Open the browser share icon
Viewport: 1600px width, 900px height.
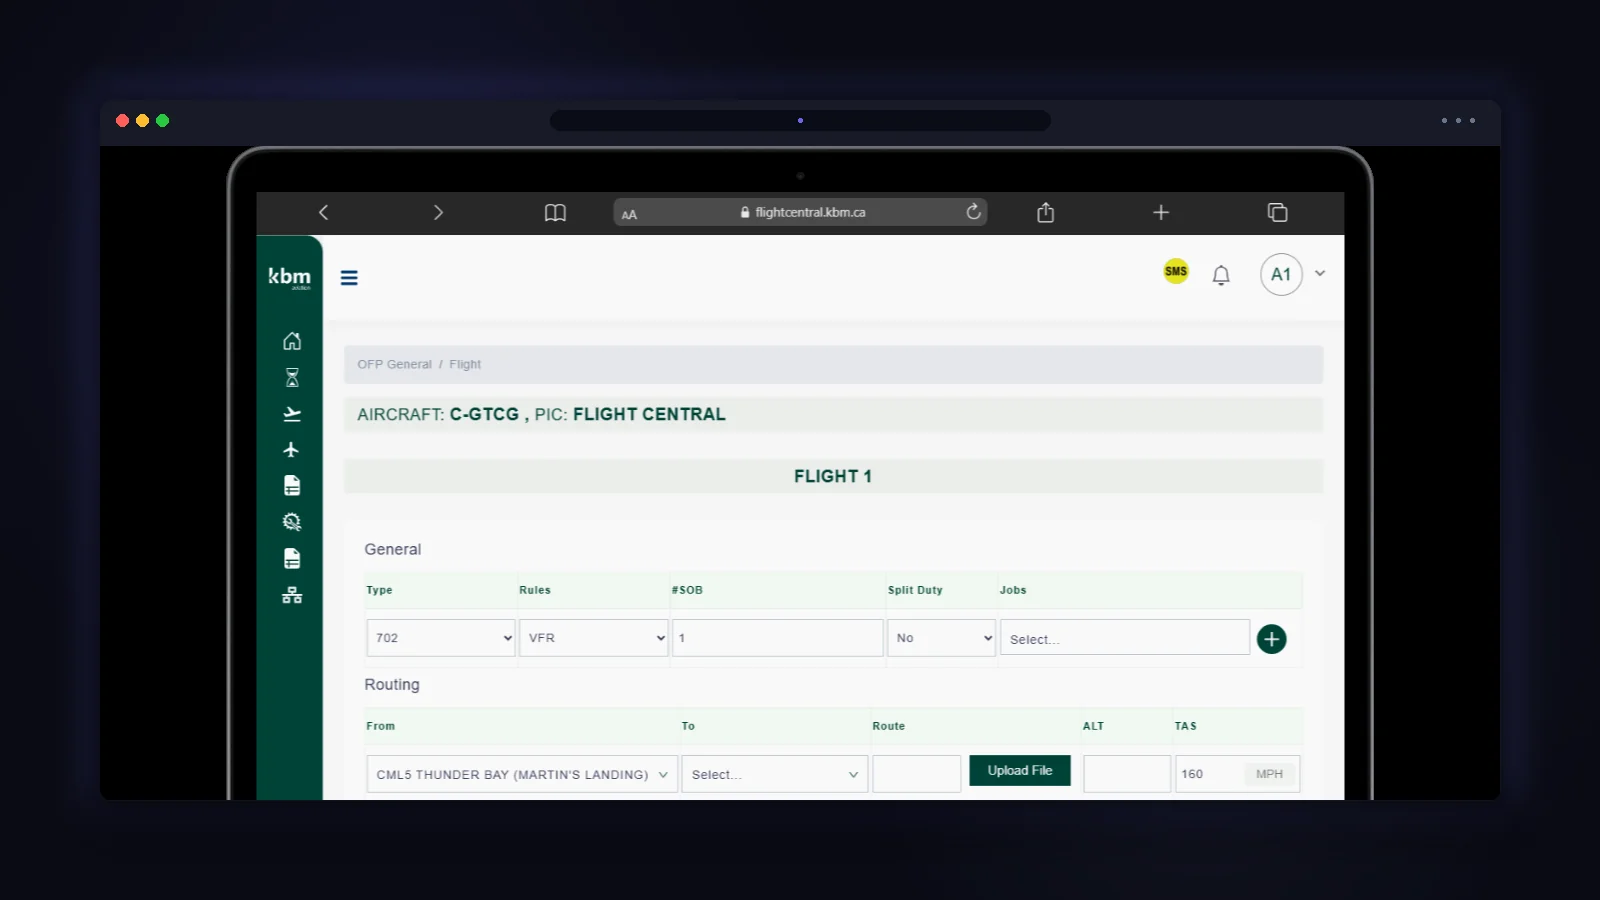pos(1046,212)
